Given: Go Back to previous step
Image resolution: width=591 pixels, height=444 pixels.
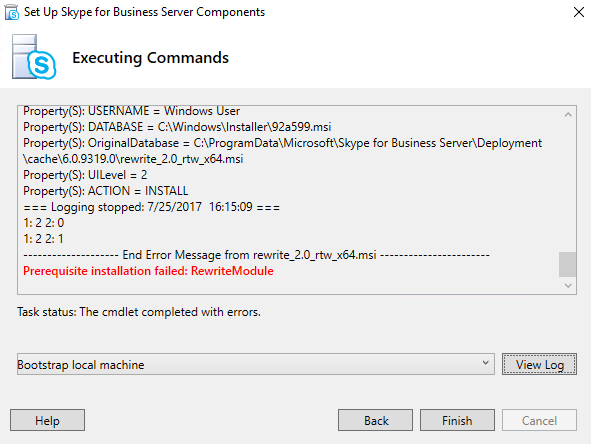Looking at the screenshot, I should click(375, 420).
